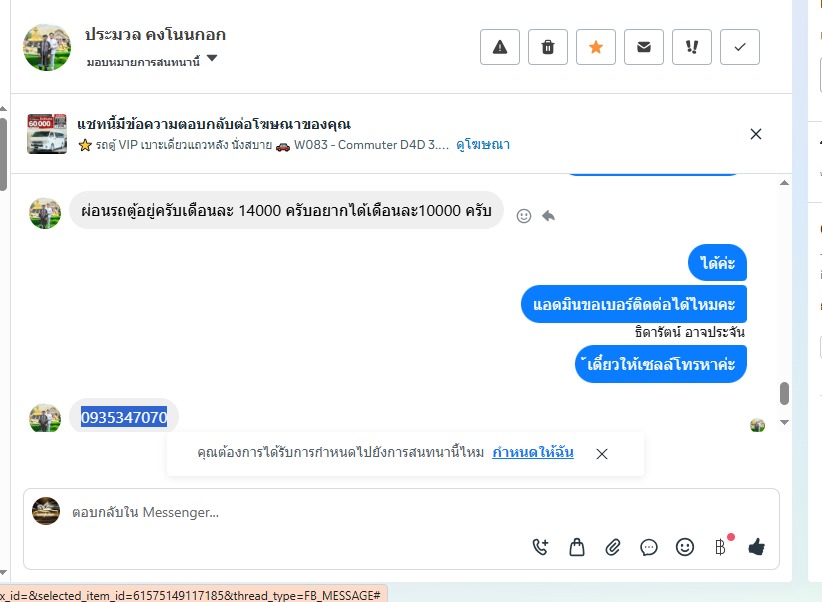Send a thumbs-up like
Image resolution: width=822 pixels, height=602 pixels.
point(756,547)
